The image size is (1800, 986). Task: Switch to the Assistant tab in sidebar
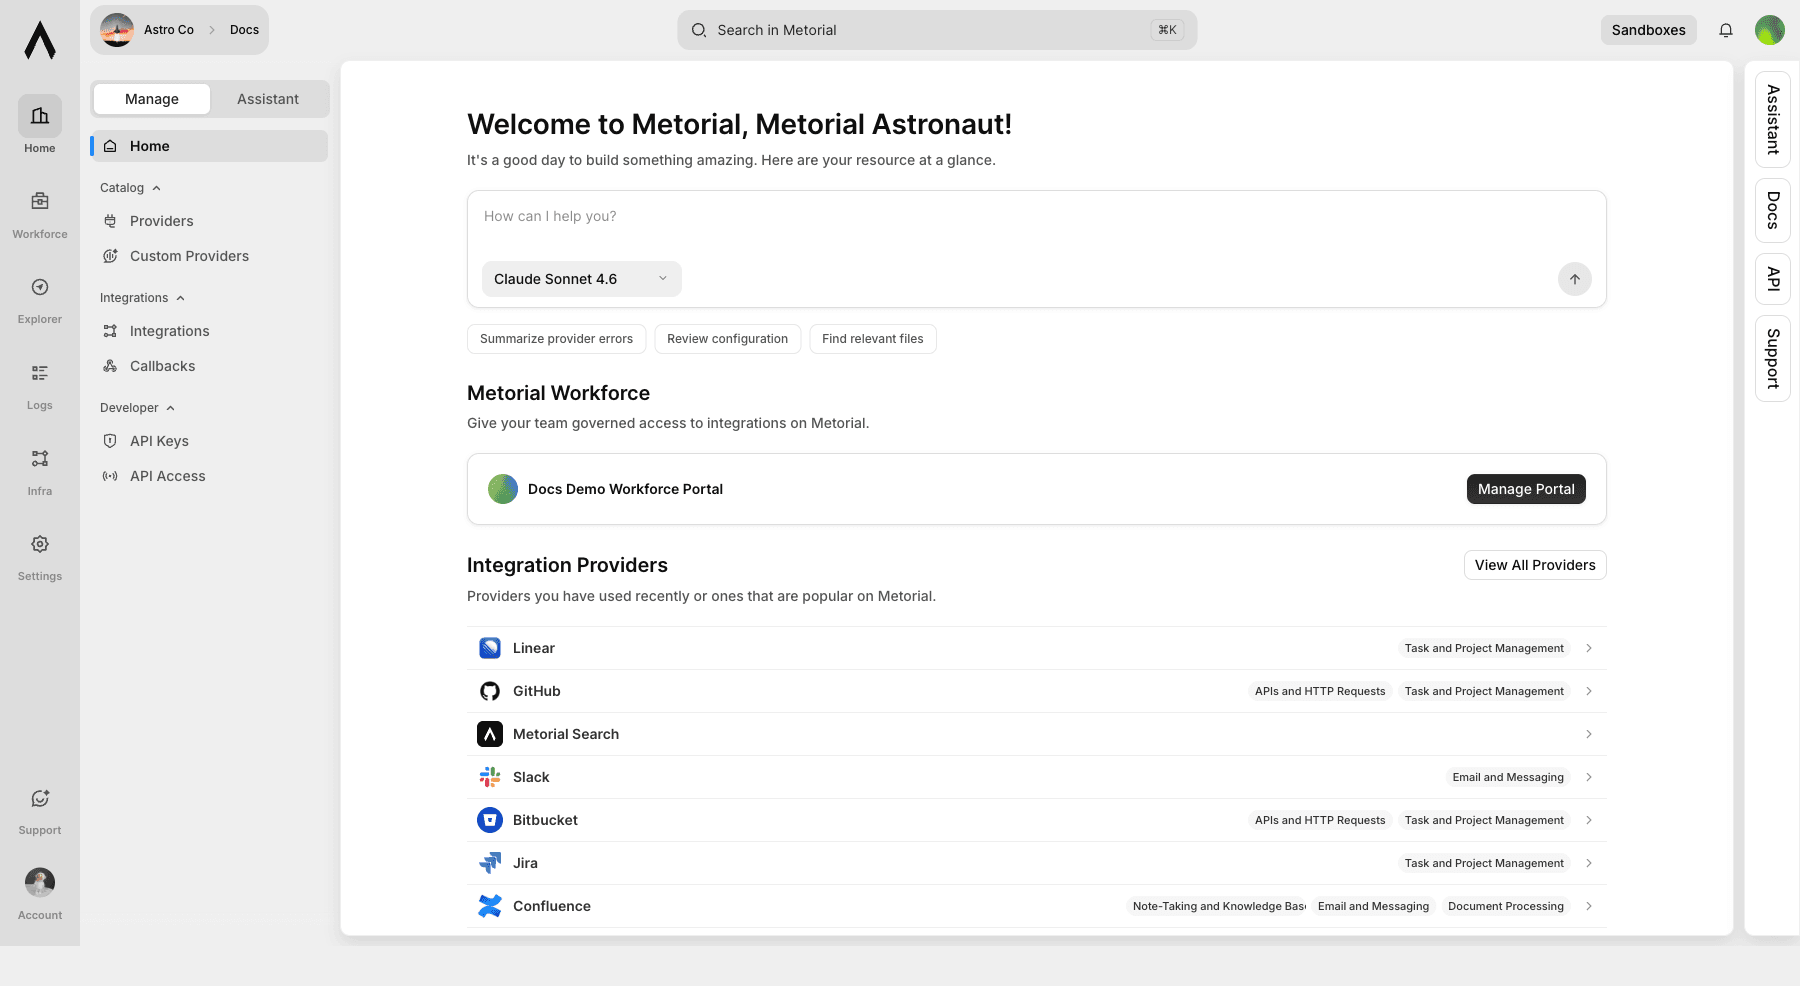[x=268, y=99]
